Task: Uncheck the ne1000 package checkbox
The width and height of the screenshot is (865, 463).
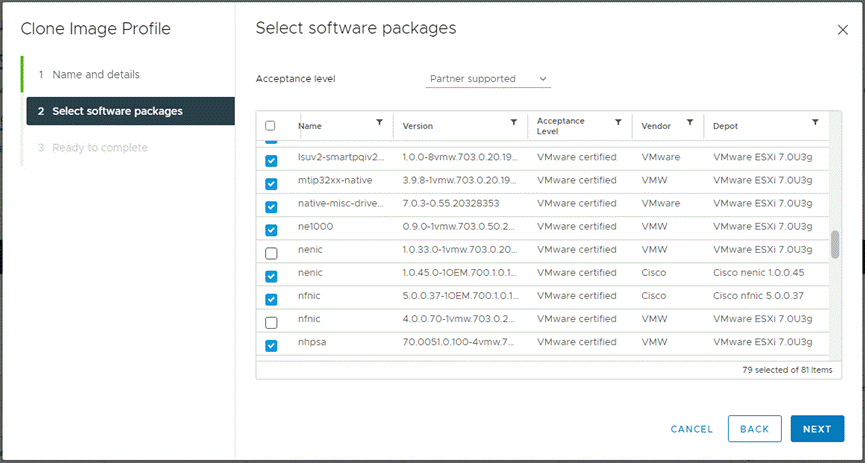Action: click(271, 230)
